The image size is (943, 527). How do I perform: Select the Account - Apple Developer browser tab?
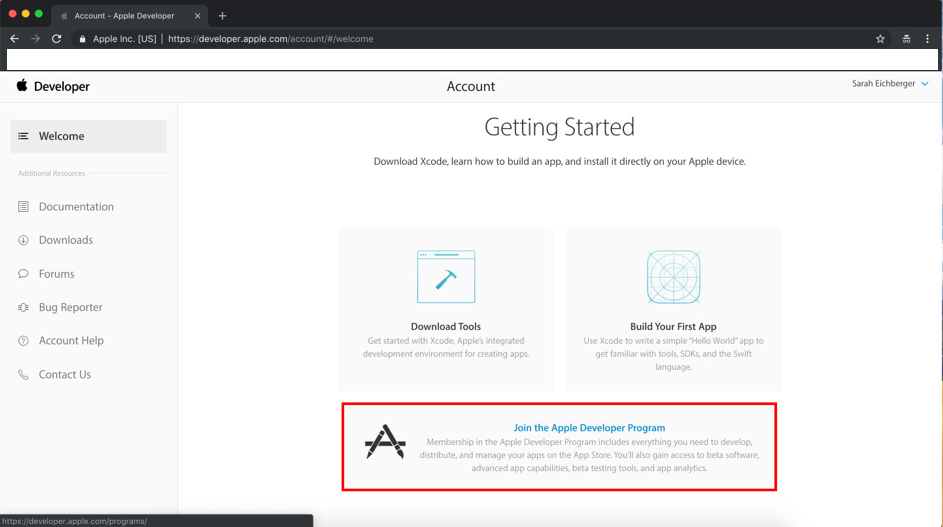pos(130,16)
